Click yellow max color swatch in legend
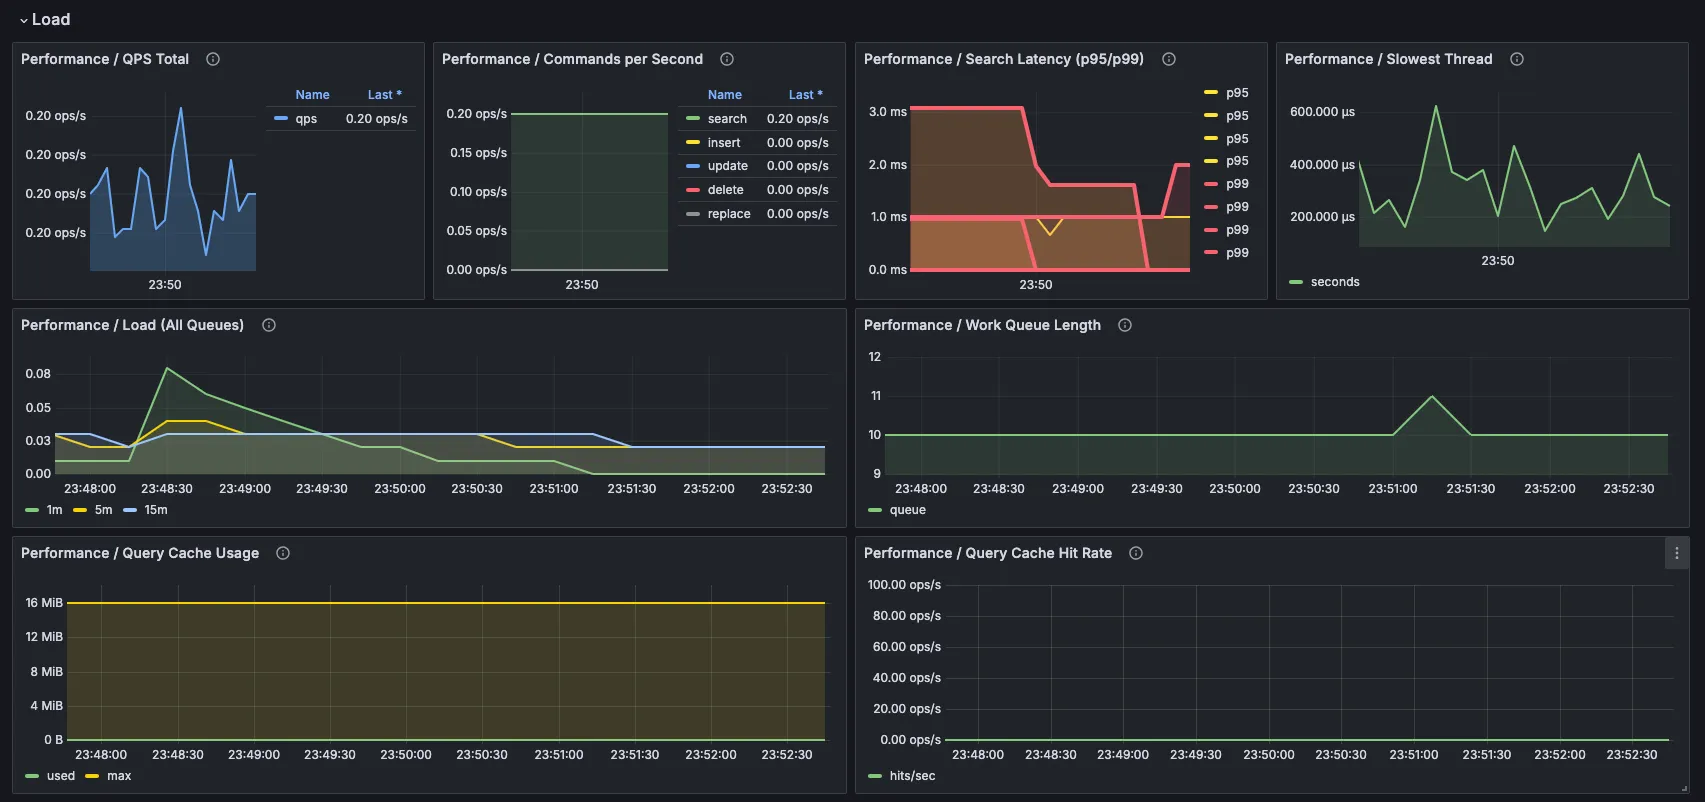This screenshot has width=1705, height=802. [x=92, y=776]
